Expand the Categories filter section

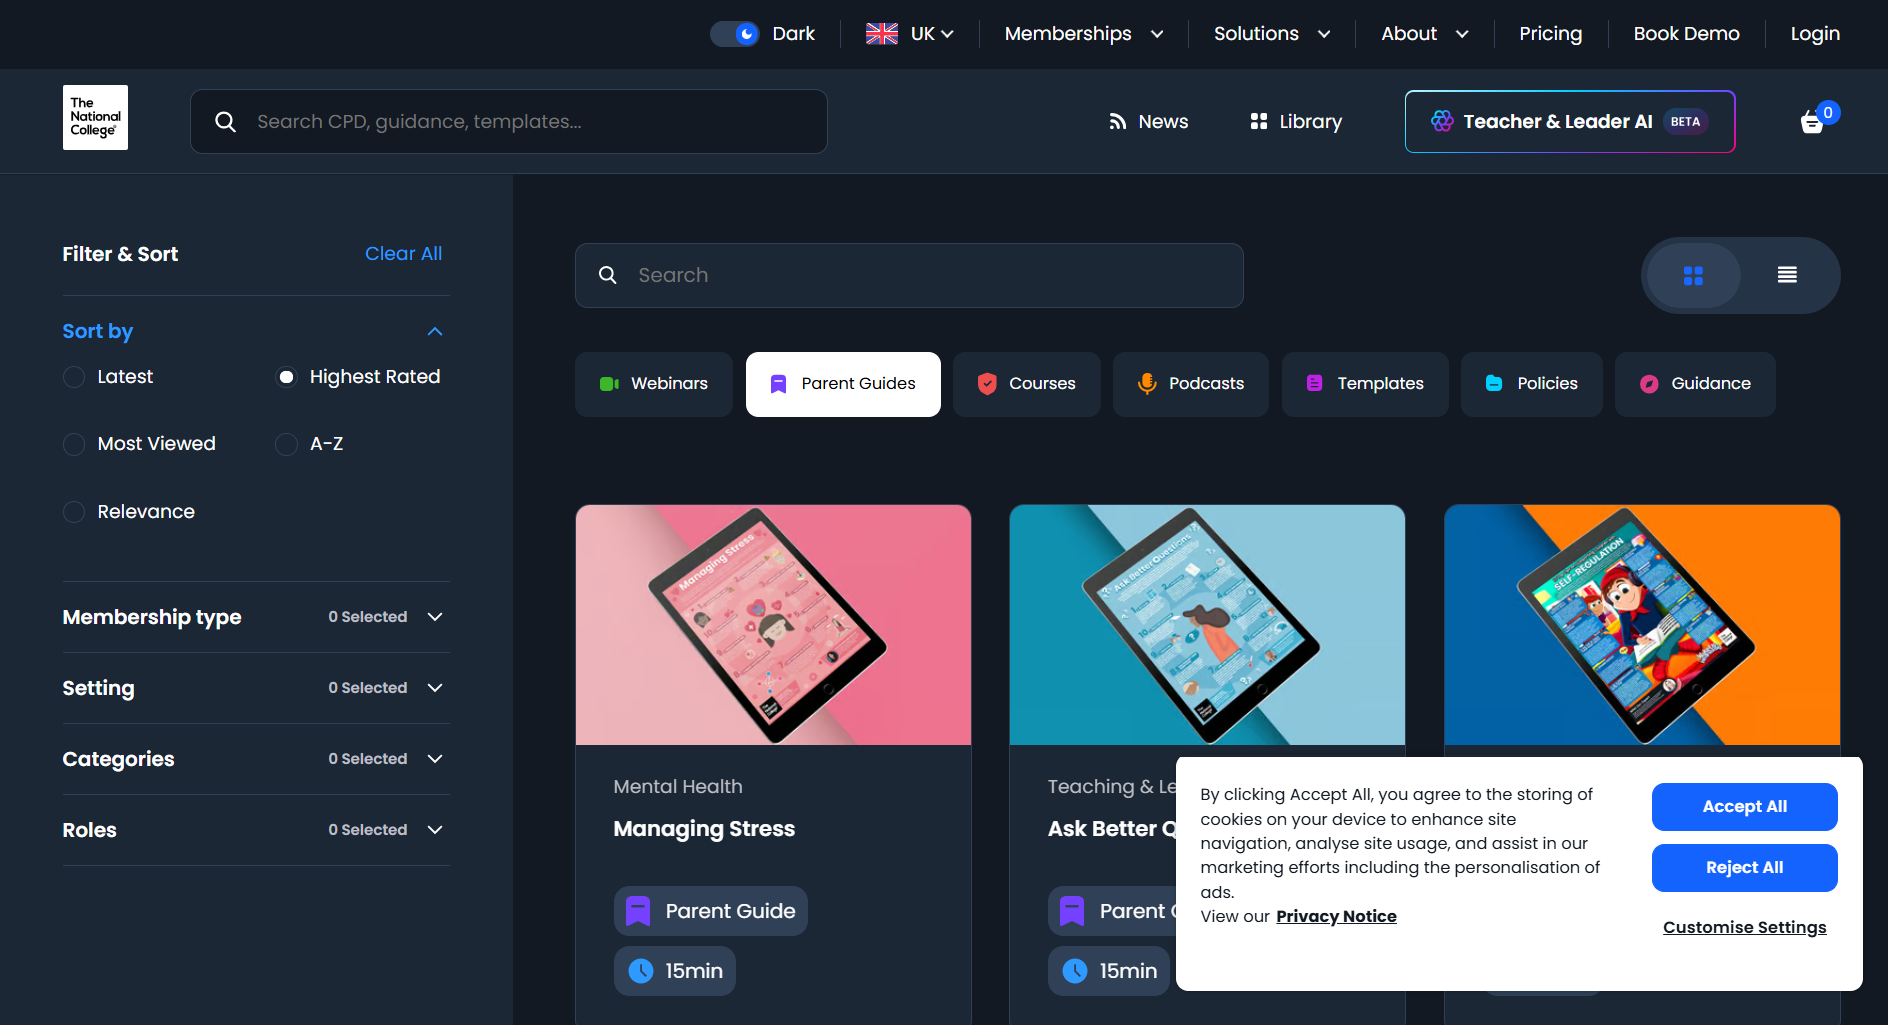click(x=435, y=759)
